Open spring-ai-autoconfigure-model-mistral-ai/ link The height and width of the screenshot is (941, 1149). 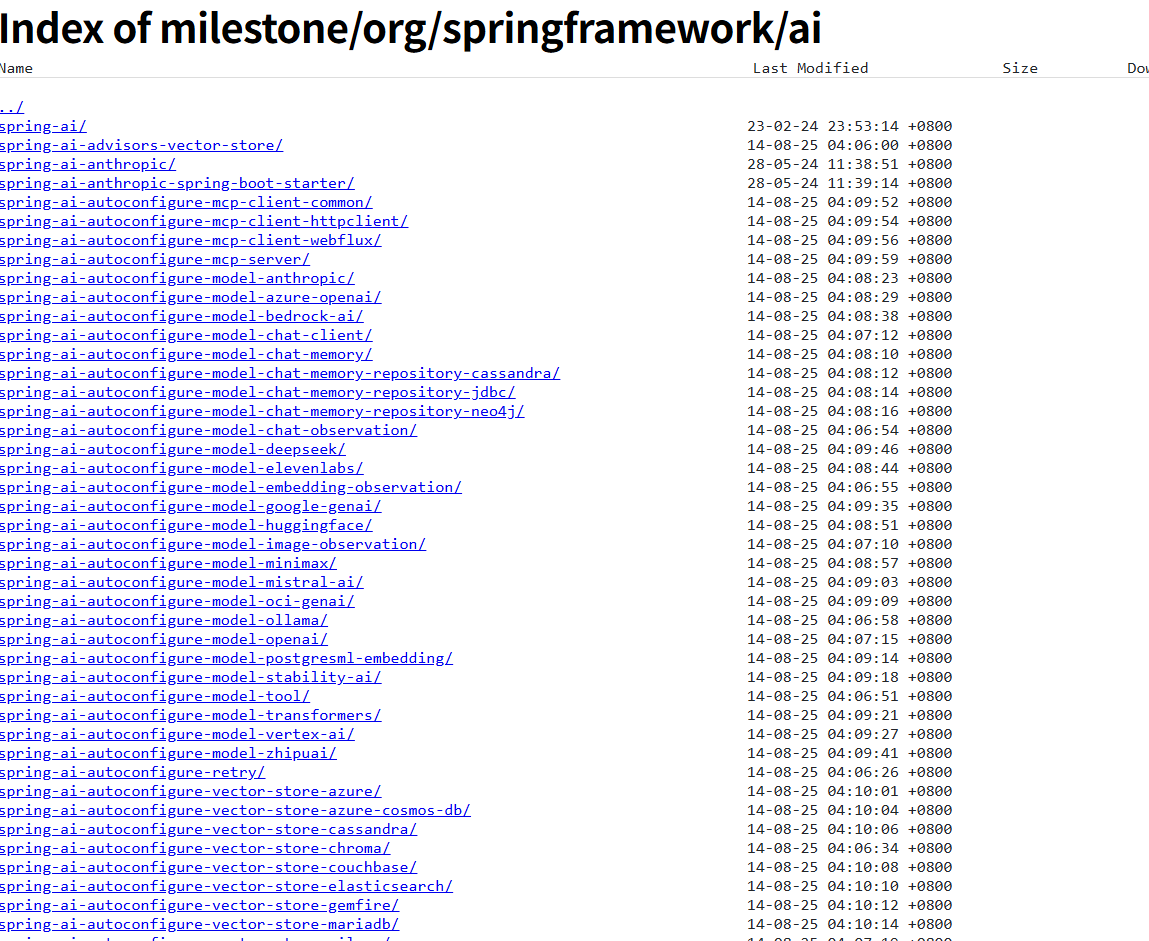(182, 583)
